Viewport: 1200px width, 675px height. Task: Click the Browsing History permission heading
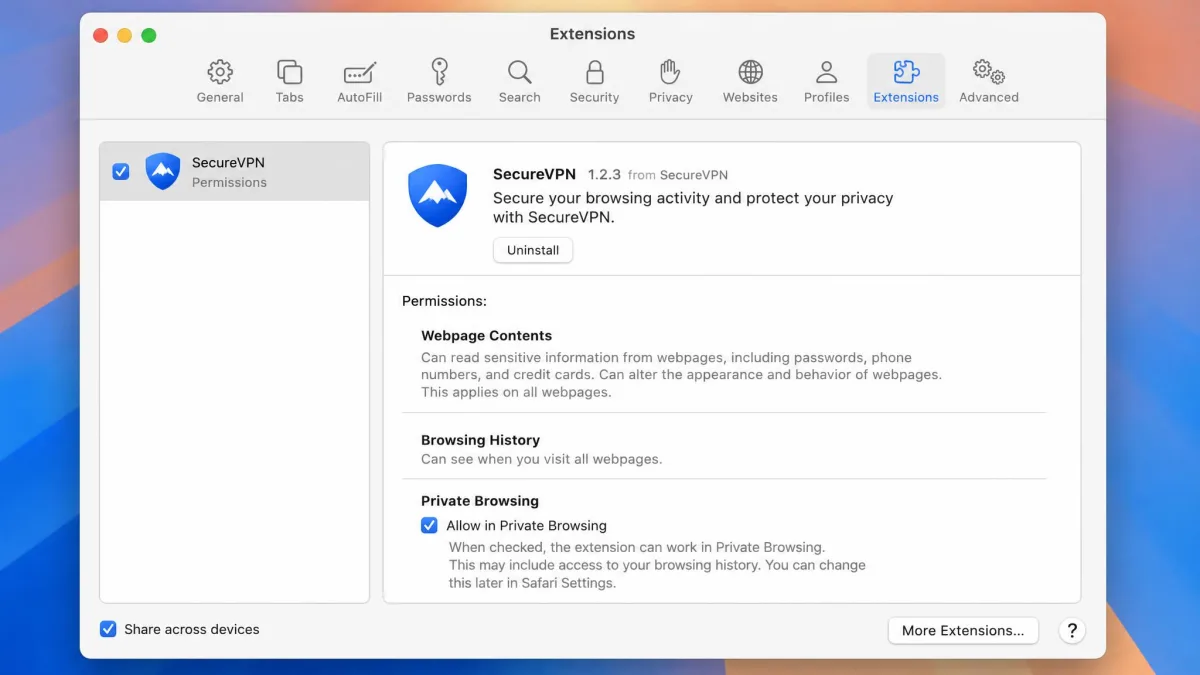pyautogui.click(x=480, y=440)
